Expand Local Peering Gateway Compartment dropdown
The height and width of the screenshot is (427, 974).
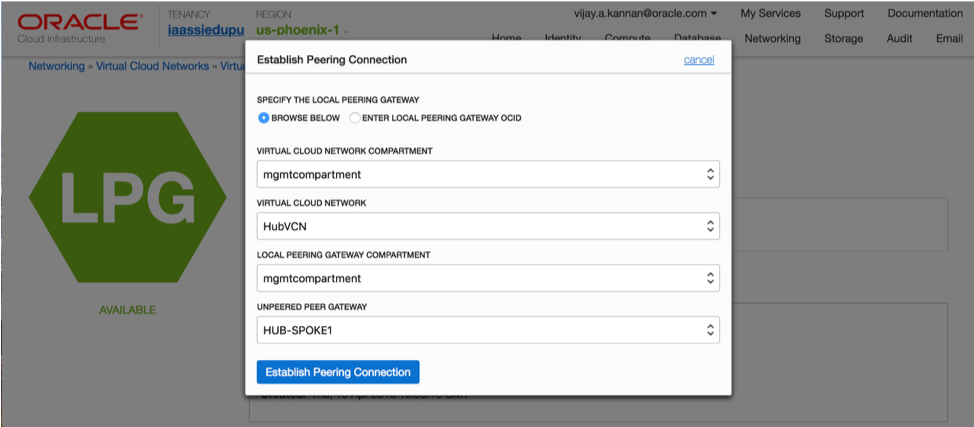488,278
